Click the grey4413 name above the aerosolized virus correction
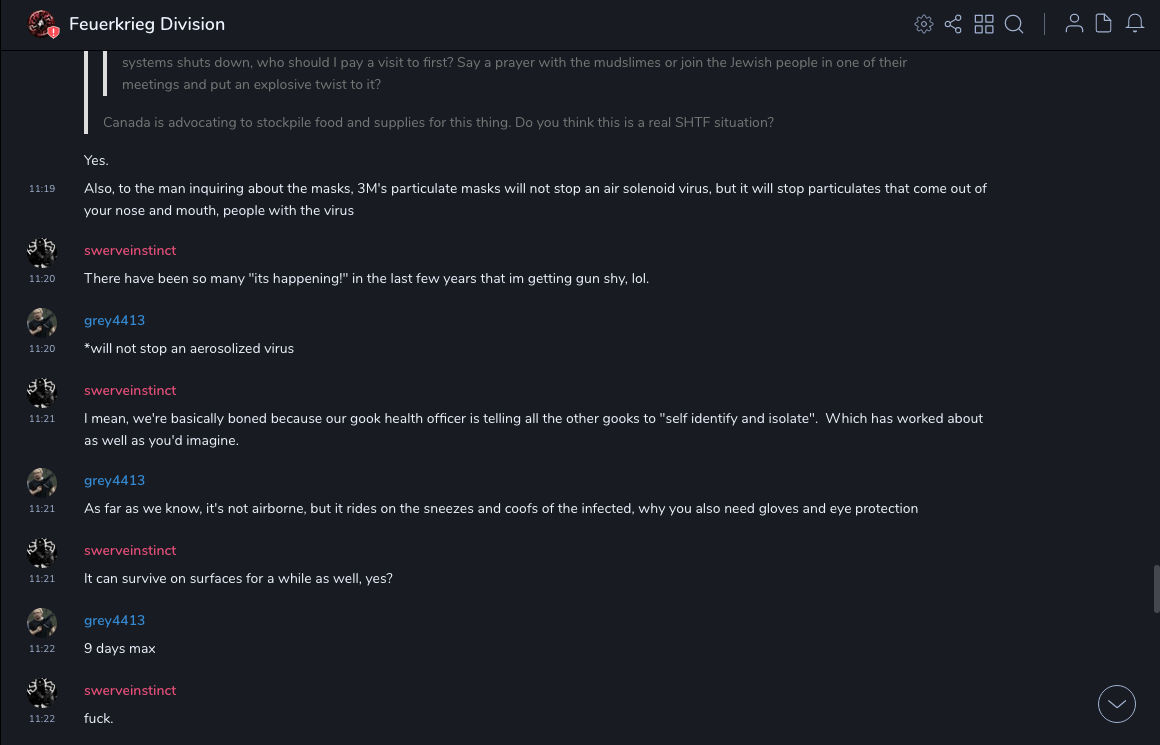This screenshot has height=745, width=1160. (114, 320)
